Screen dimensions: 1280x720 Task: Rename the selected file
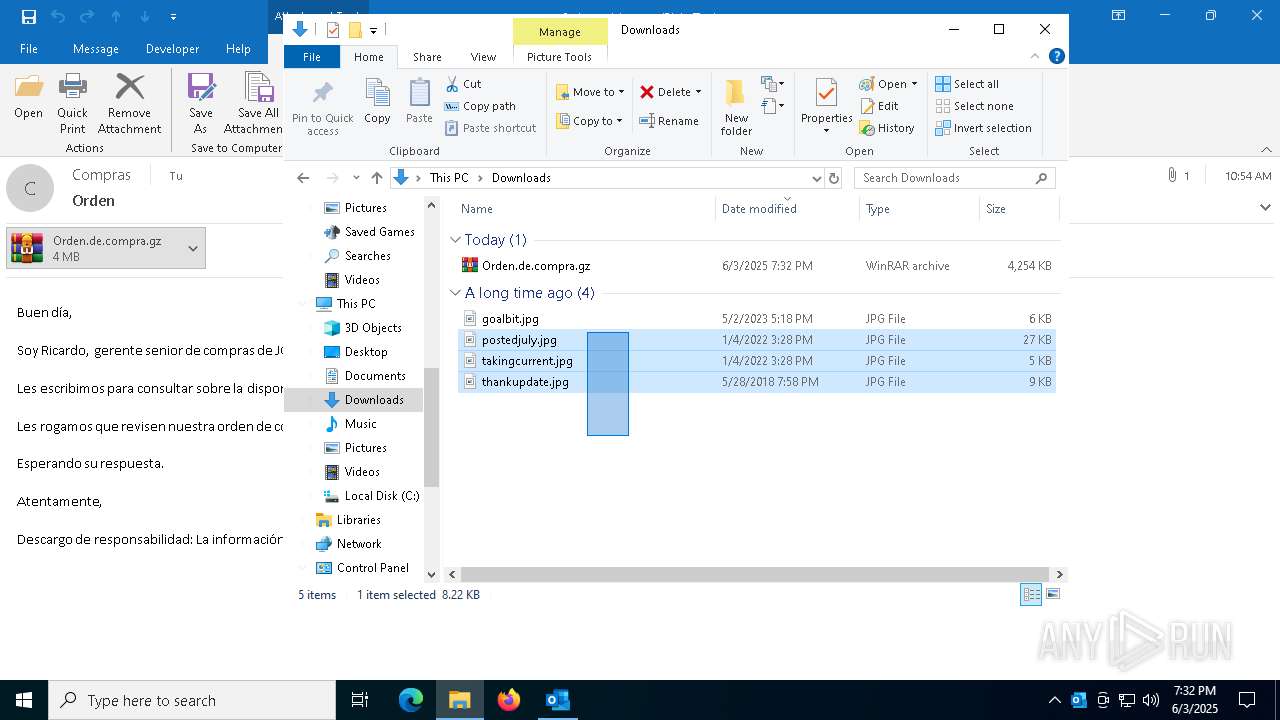pyautogui.click(x=669, y=121)
